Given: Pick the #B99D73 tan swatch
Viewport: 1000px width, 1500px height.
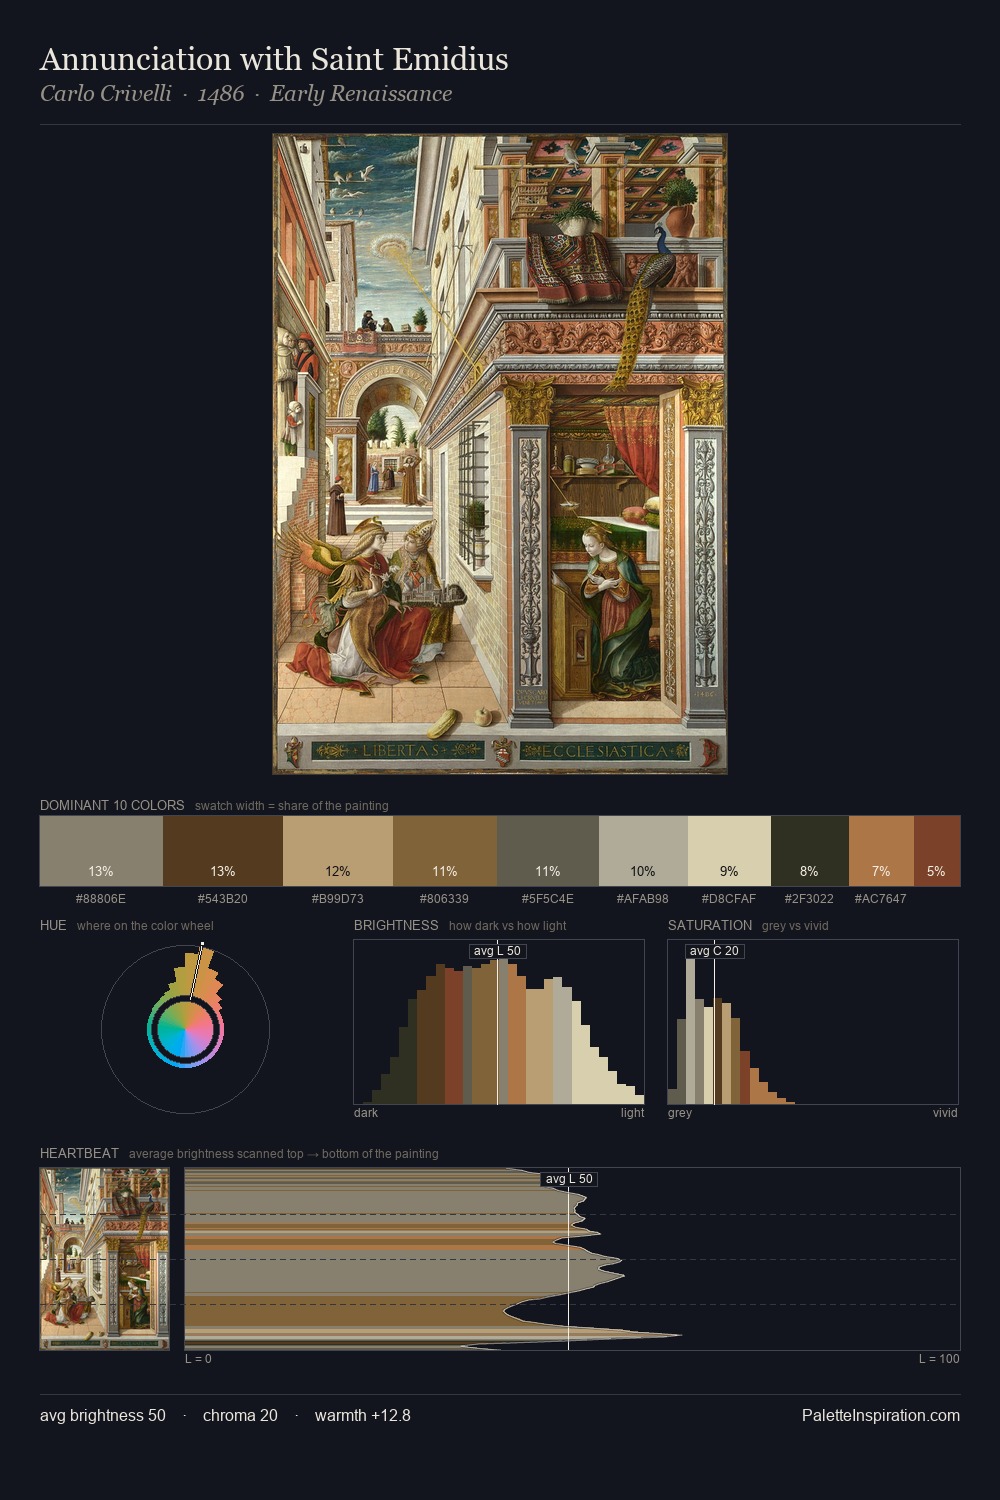Looking at the screenshot, I should [x=338, y=851].
